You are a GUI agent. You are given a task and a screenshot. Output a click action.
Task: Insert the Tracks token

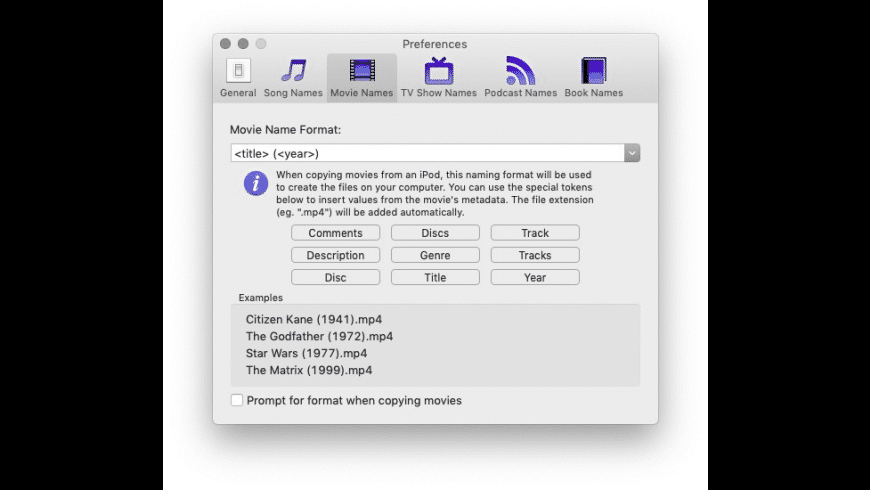point(535,255)
